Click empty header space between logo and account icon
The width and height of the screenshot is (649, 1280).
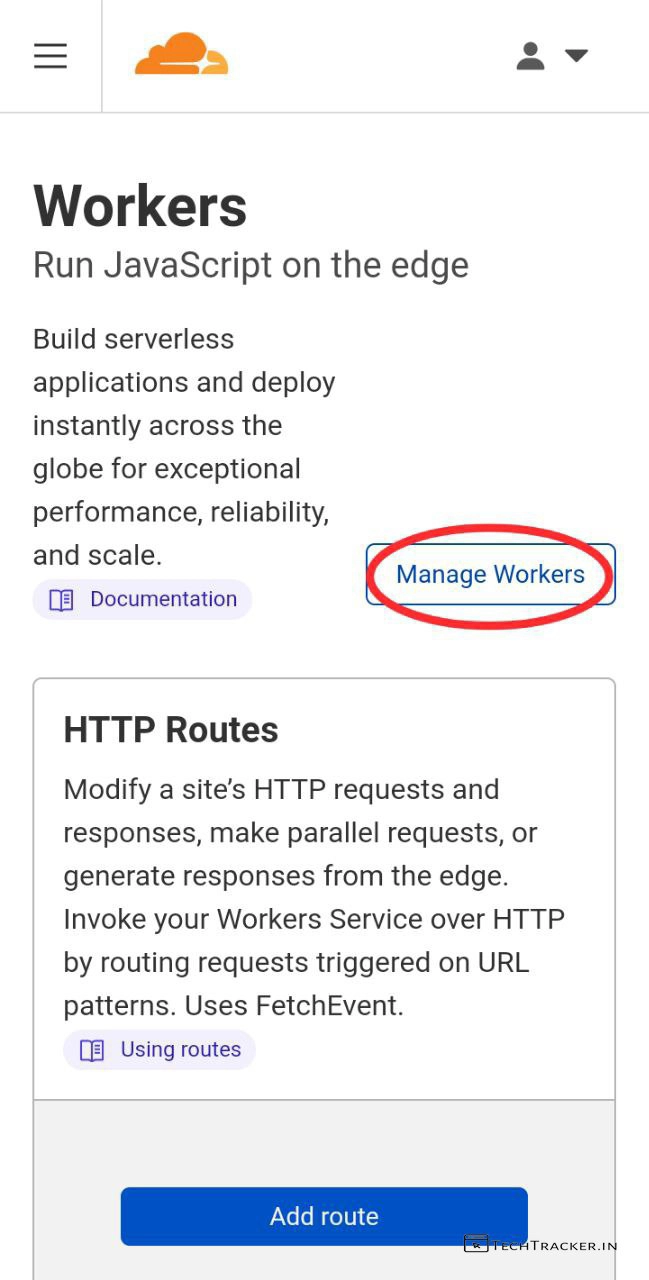[x=370, y=56]
